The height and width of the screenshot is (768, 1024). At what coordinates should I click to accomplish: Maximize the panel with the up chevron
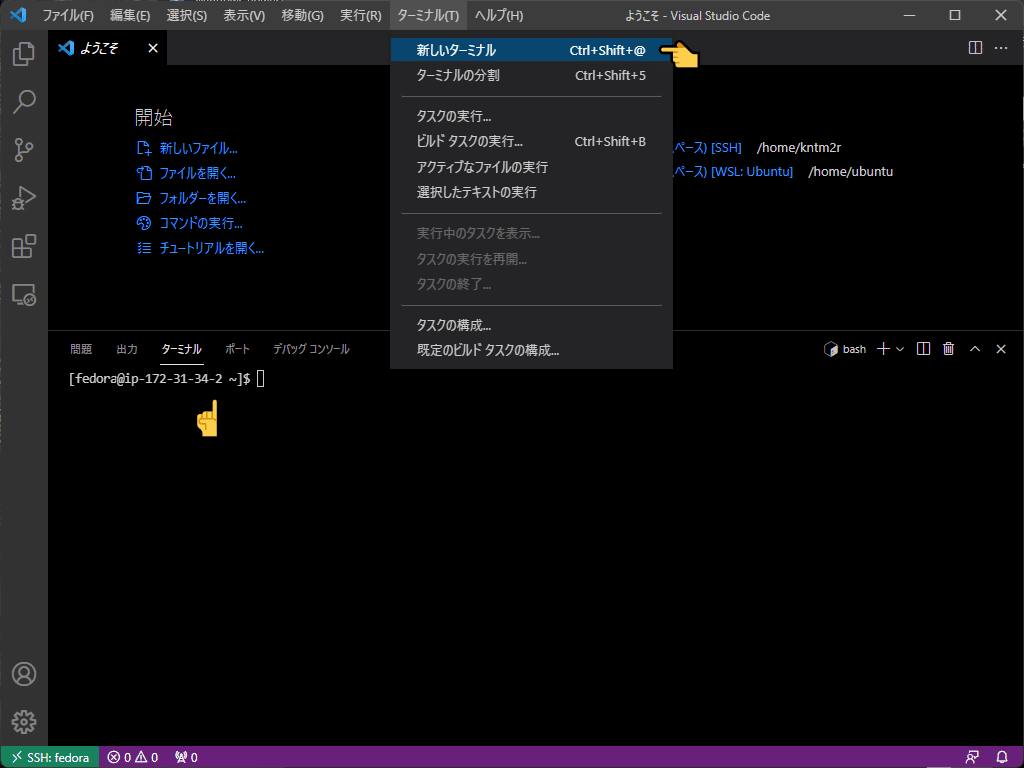point(975,349)
